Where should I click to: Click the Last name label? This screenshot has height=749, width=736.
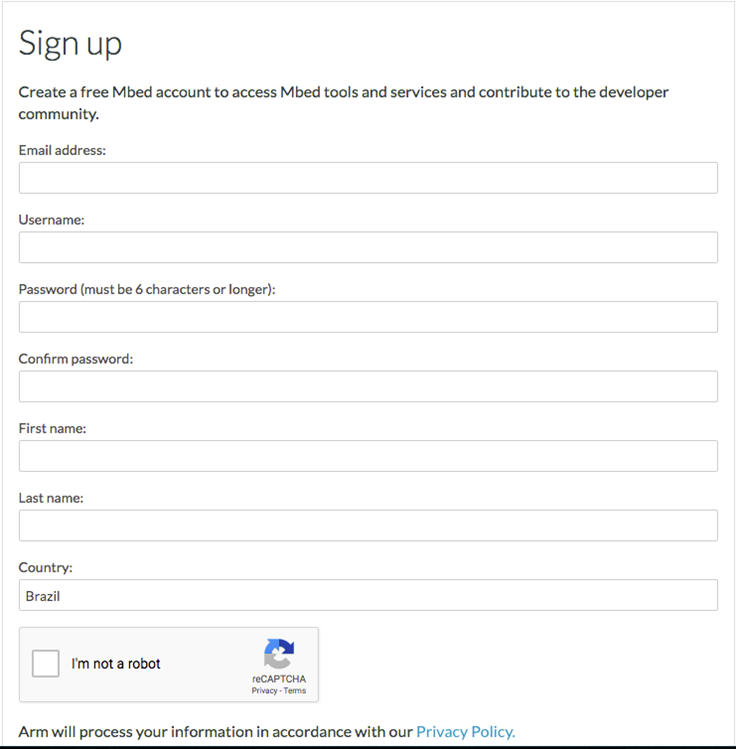pyautogui.click(x=51, y=498)
